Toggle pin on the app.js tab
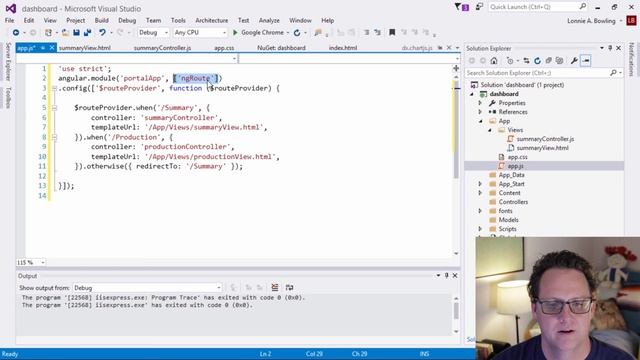 pyautogui.click(x=42, y=48)
